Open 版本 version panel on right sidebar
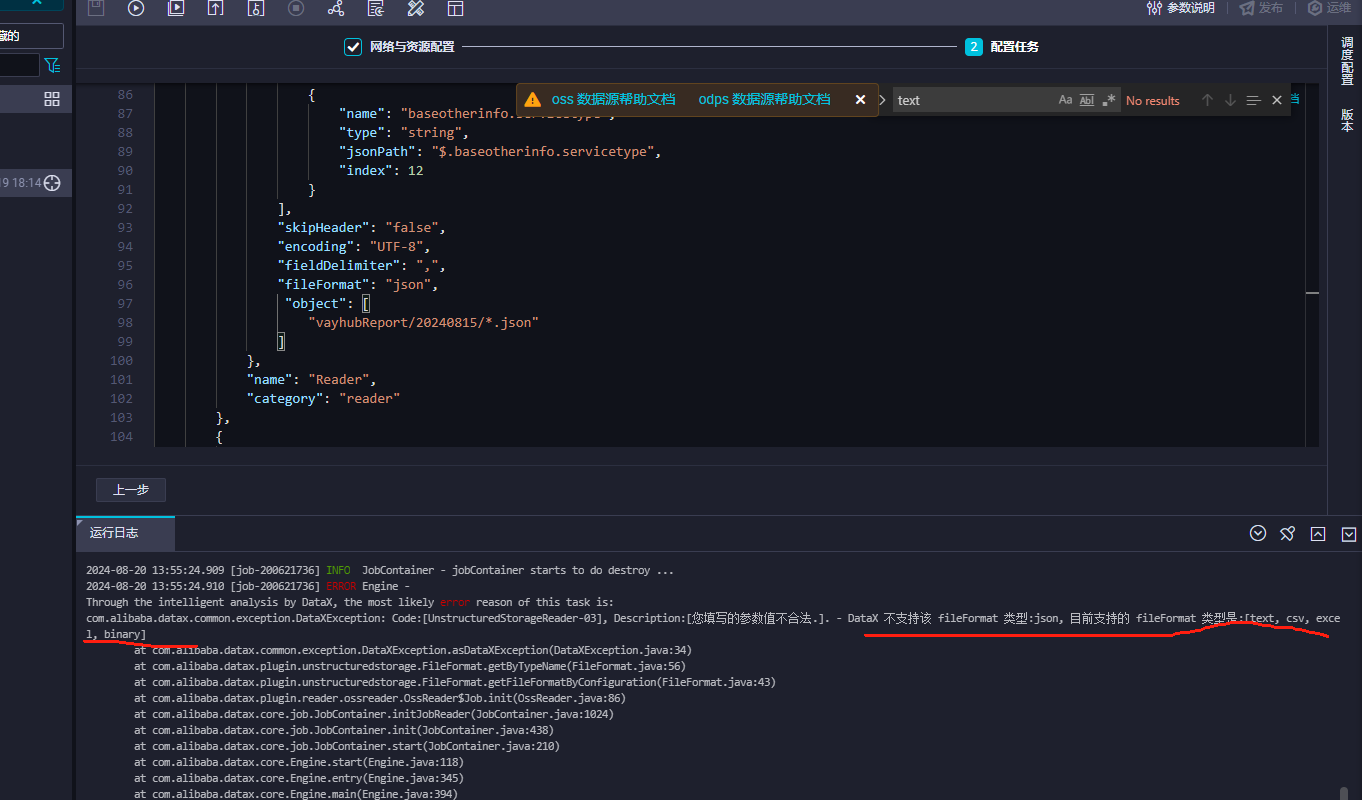This screenshot has height=800, width=1362. [1346, 120]
